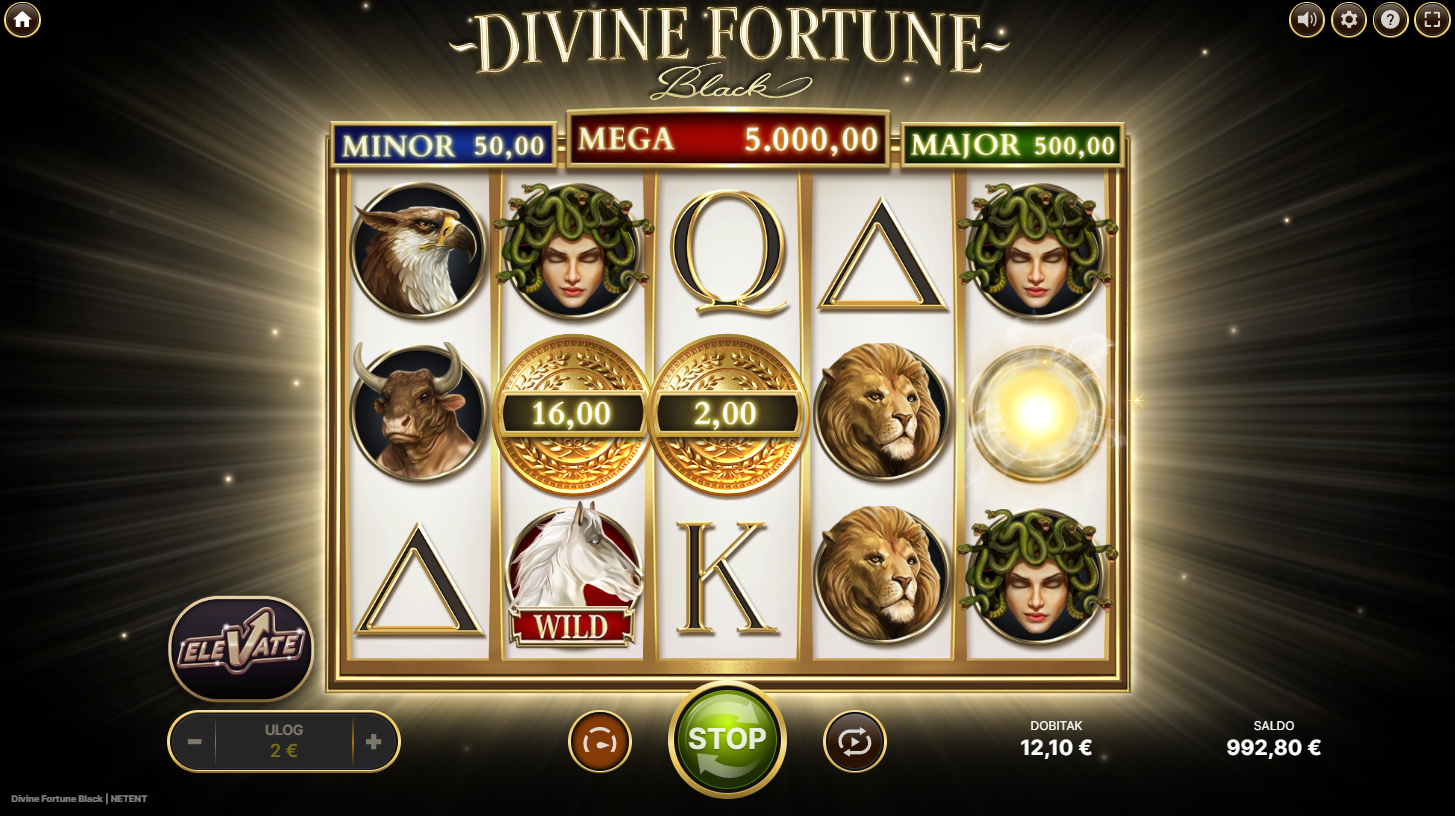Image resolution: width=1455 pixels, height=816 pixels.
Task: Click the glowing orb on the last reel
Action: (x=1037, y=412)
